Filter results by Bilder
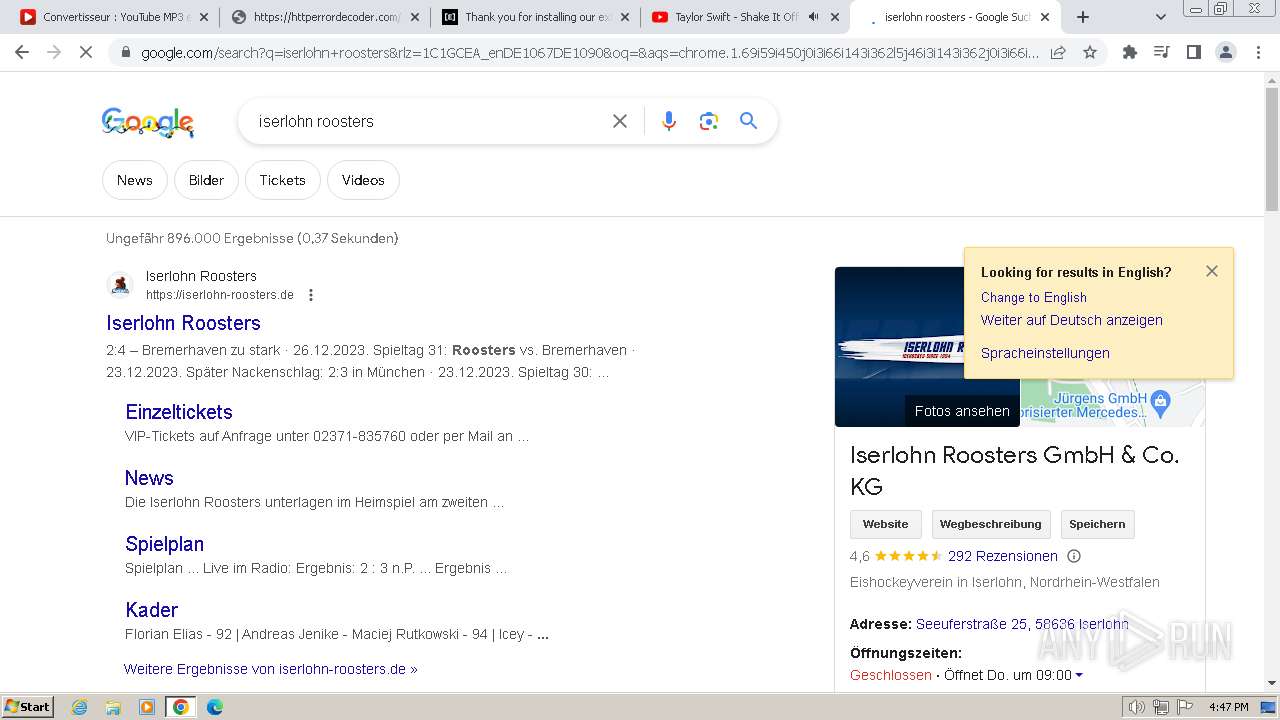This screenshot has width=1280, height=720. pyautogui.click(x=206, y=180)
